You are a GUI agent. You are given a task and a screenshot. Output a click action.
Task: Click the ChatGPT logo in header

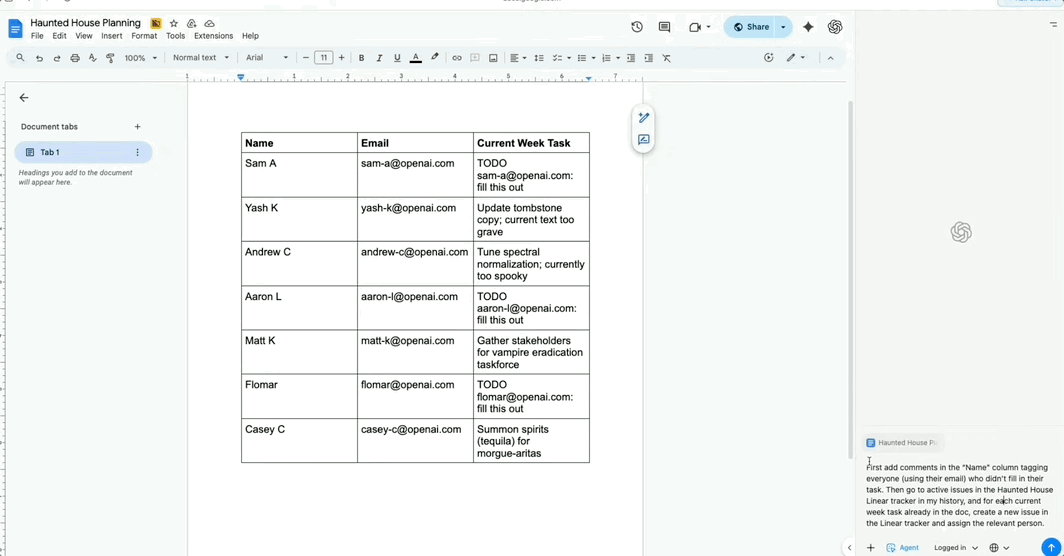[835, 27]
